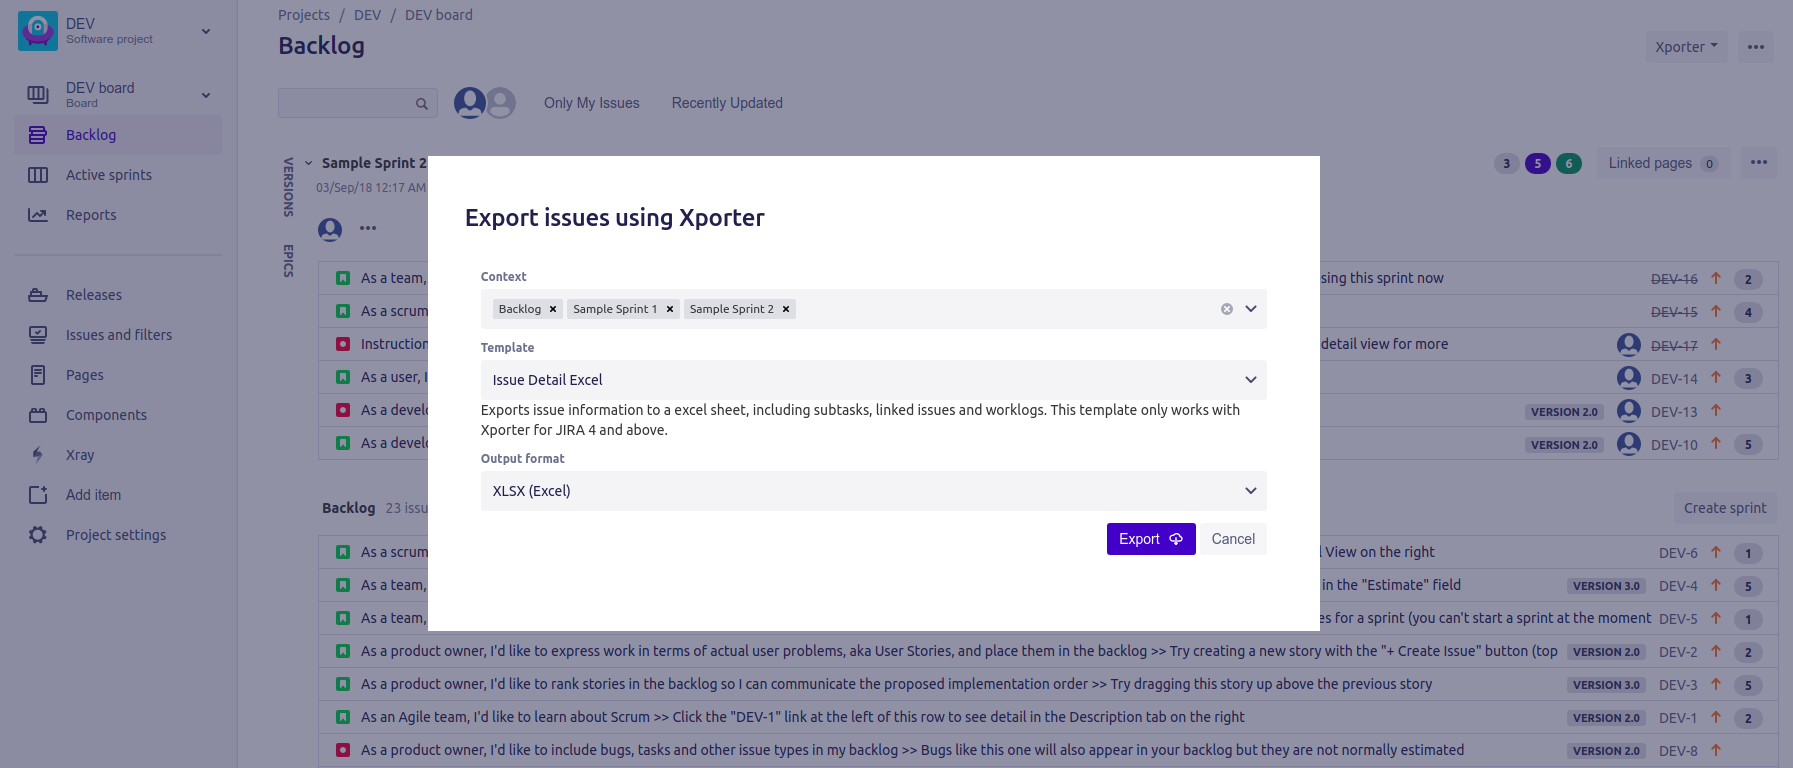This screenshot has width=1793, height=768.
Task: Remove Sample Sprint 2 context tag
Action: (x=786, y=309)
